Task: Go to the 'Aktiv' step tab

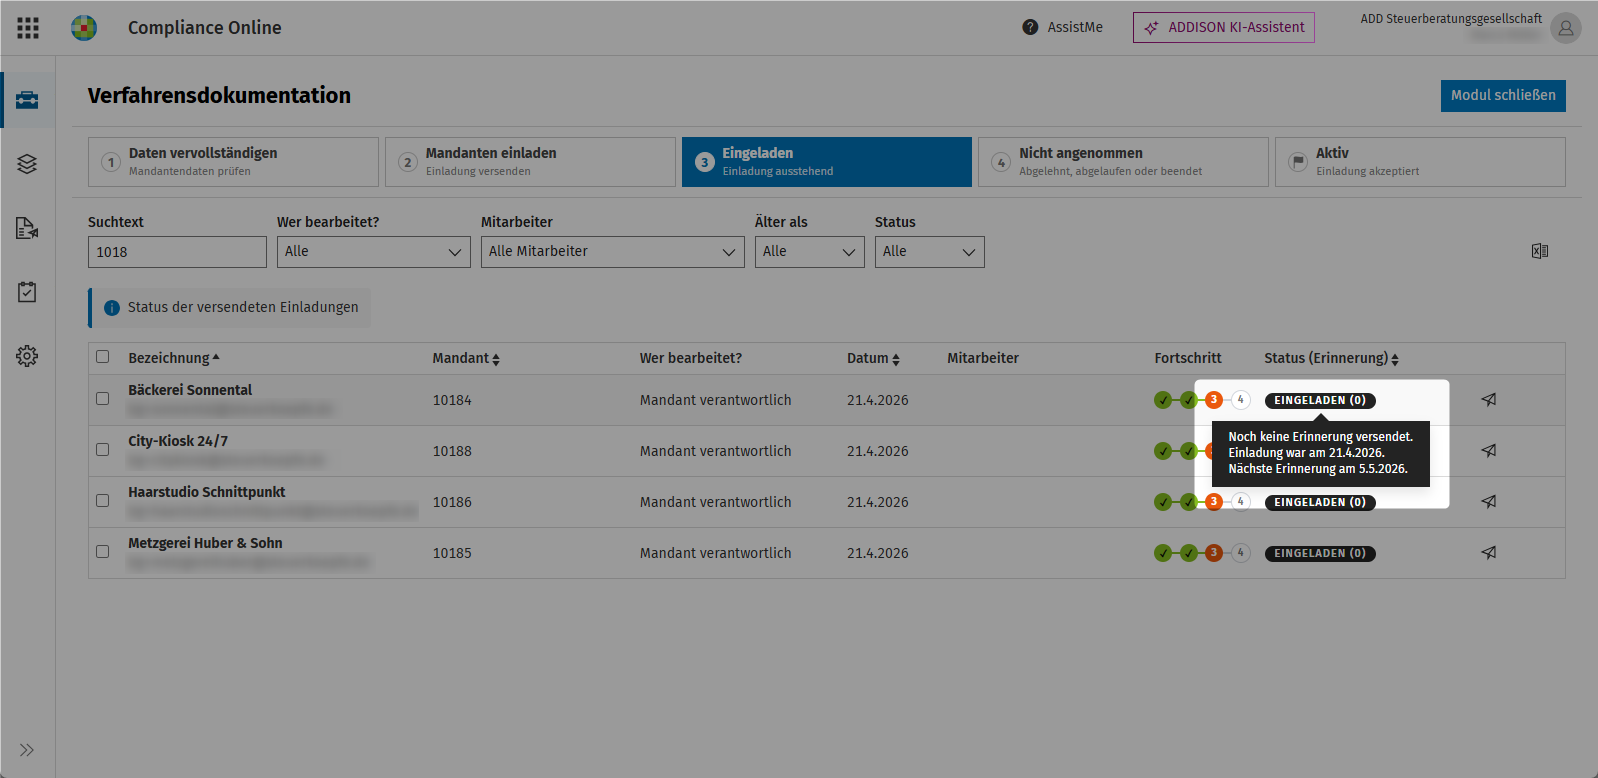Action: pos(1420,162)
